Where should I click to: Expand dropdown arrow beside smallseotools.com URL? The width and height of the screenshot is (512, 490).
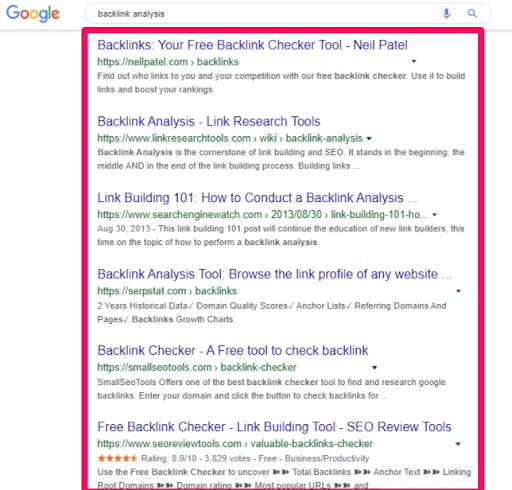[x=374, y=367]
